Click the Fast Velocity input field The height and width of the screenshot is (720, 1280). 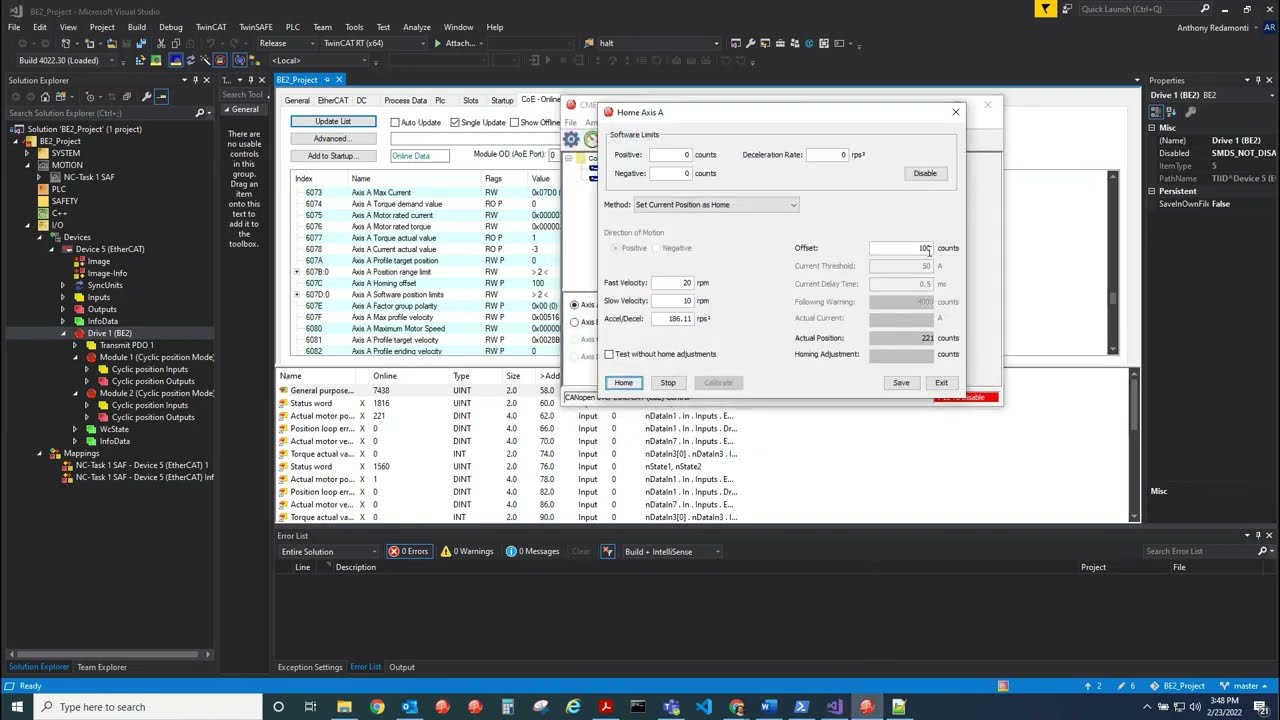pyautogui.click(x=672, y=283)
